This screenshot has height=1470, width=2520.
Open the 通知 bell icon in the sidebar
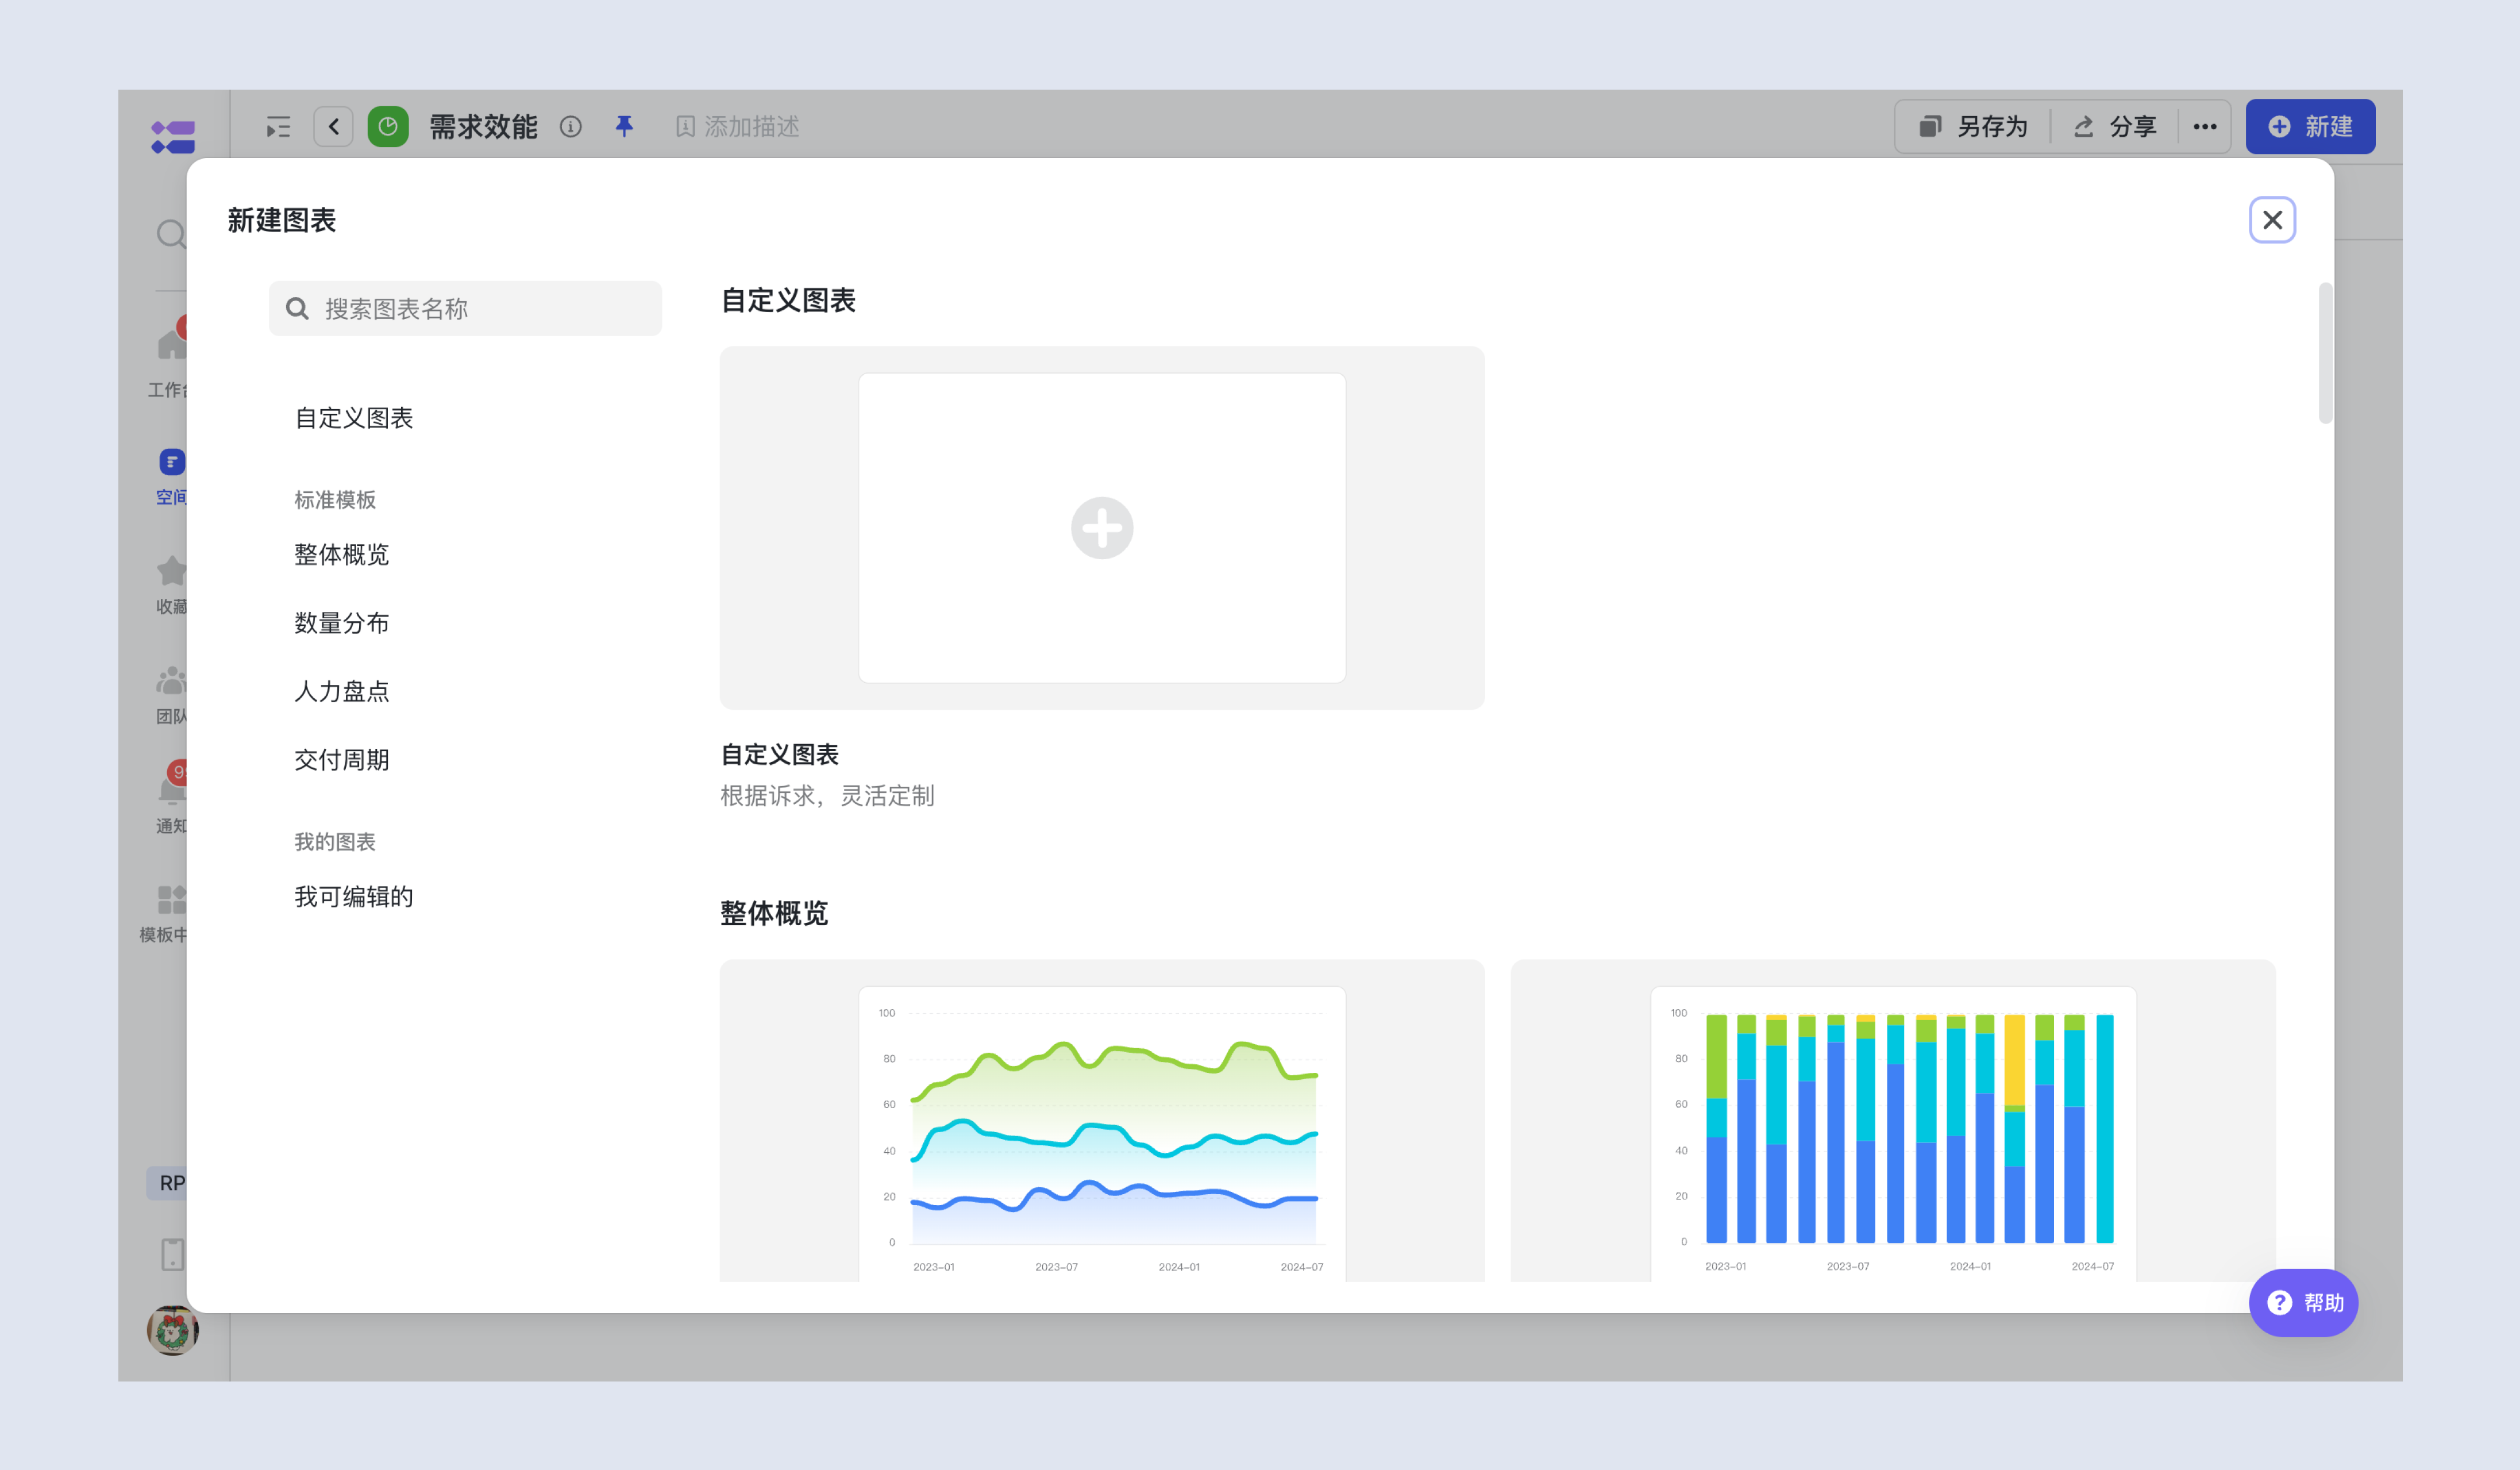point(171,790)
